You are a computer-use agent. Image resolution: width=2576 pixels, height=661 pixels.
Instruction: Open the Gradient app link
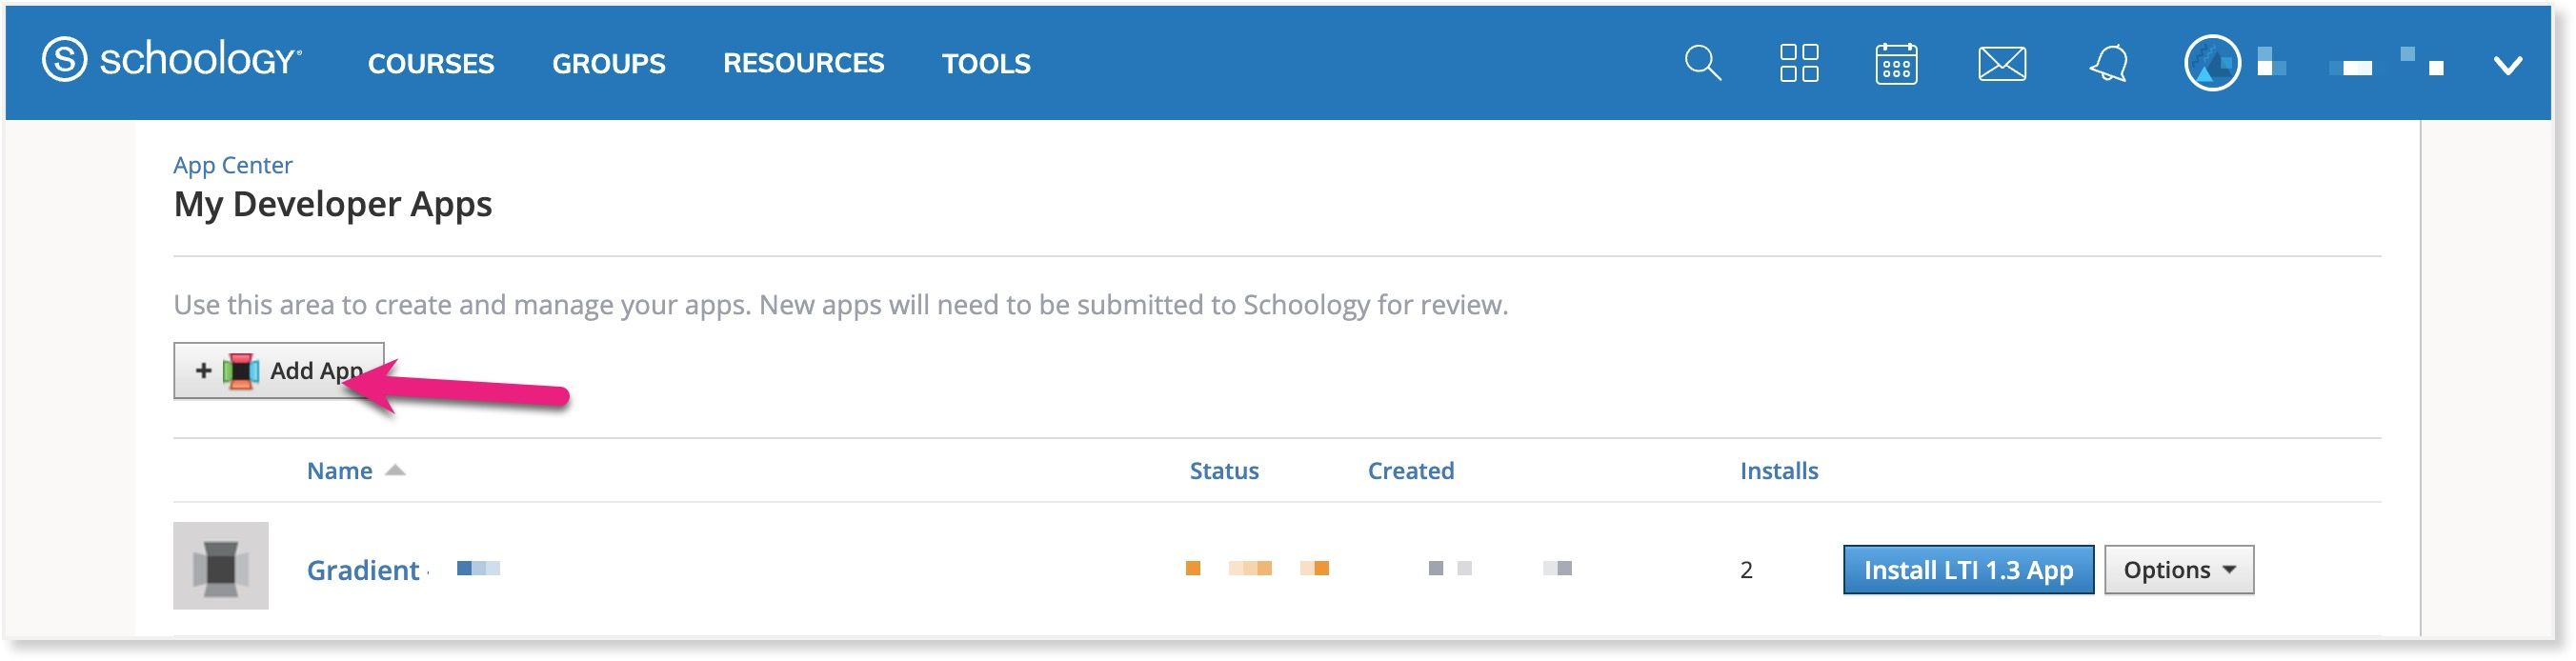click(362, 570)
